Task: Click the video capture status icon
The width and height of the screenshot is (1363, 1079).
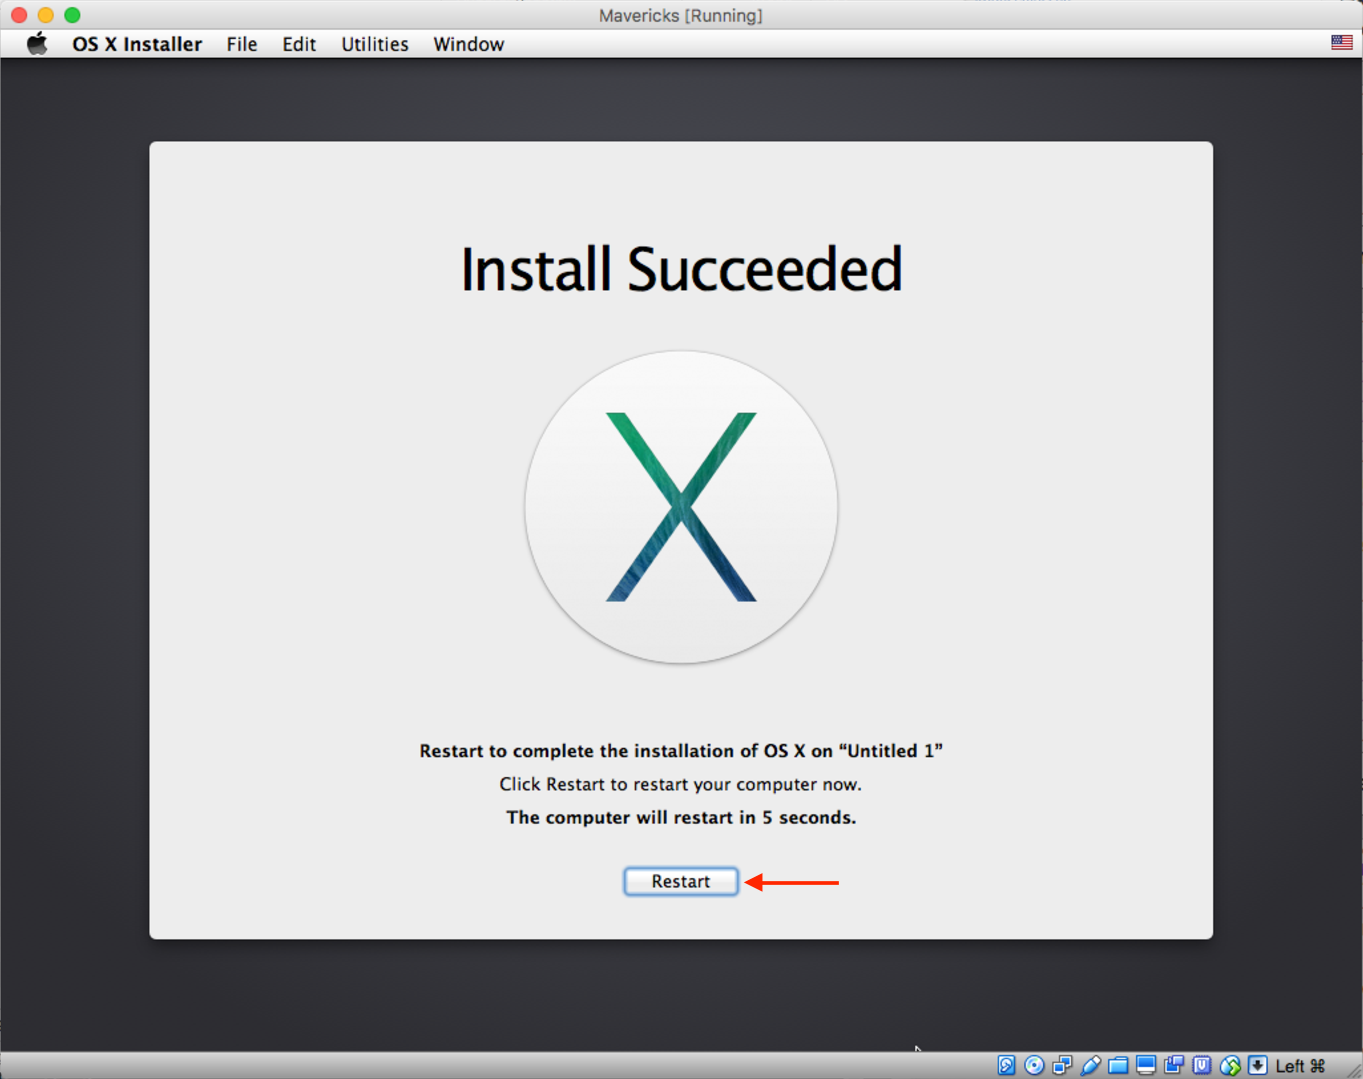Action: point(1174,1066)
